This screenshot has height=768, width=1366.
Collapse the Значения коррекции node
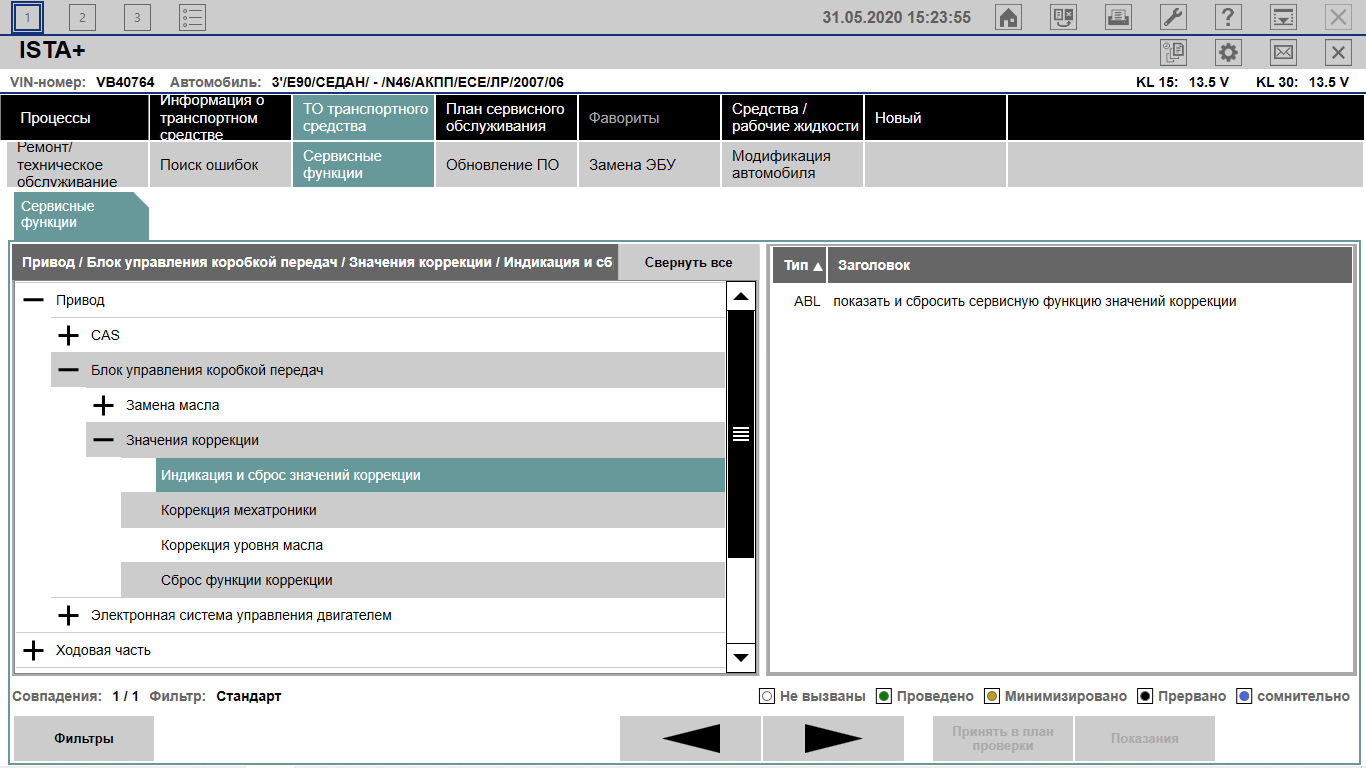(103, 440)
